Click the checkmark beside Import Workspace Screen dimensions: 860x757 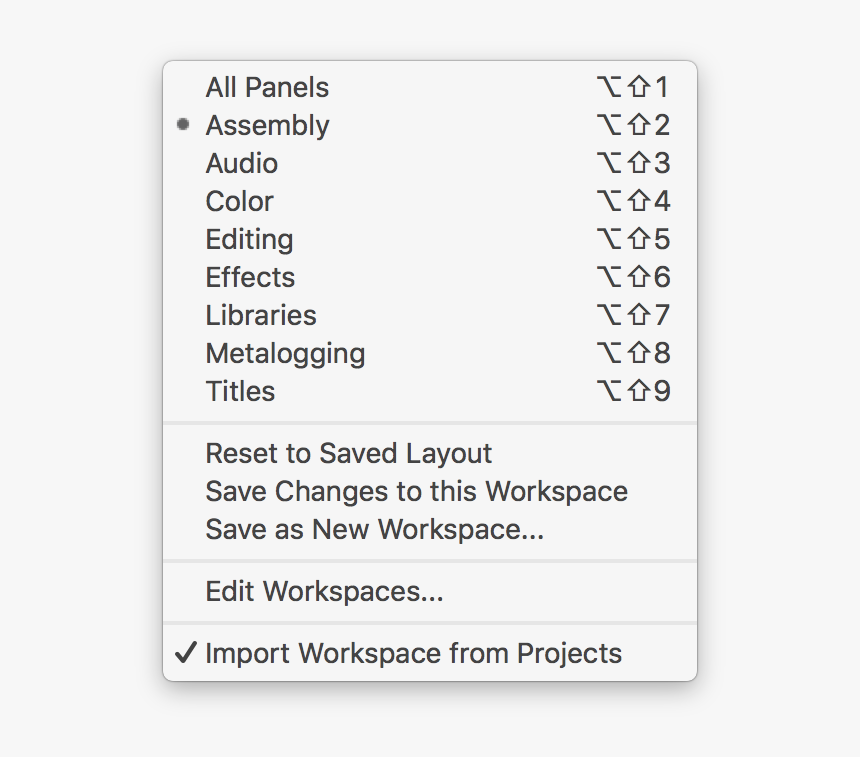click(185, 654)
